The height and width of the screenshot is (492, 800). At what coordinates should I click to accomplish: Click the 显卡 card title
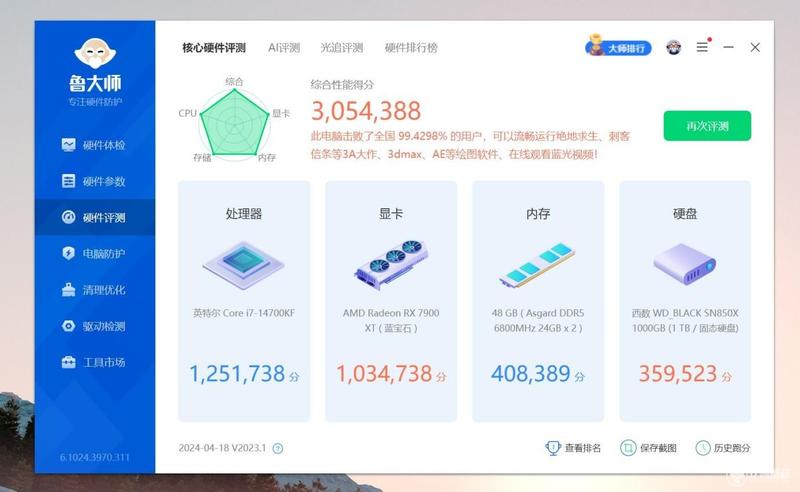(x=391, y=213)
